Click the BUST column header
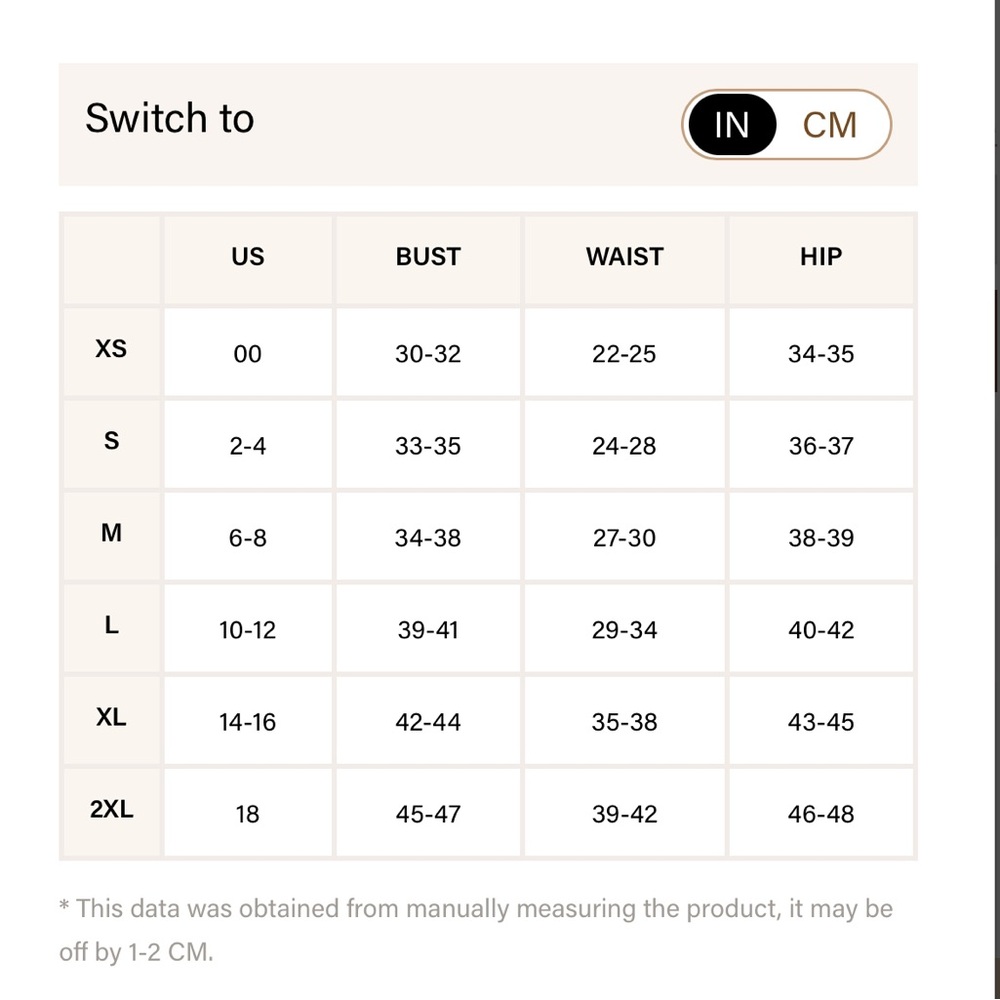1000x1000 pixels. click(428, 260)
